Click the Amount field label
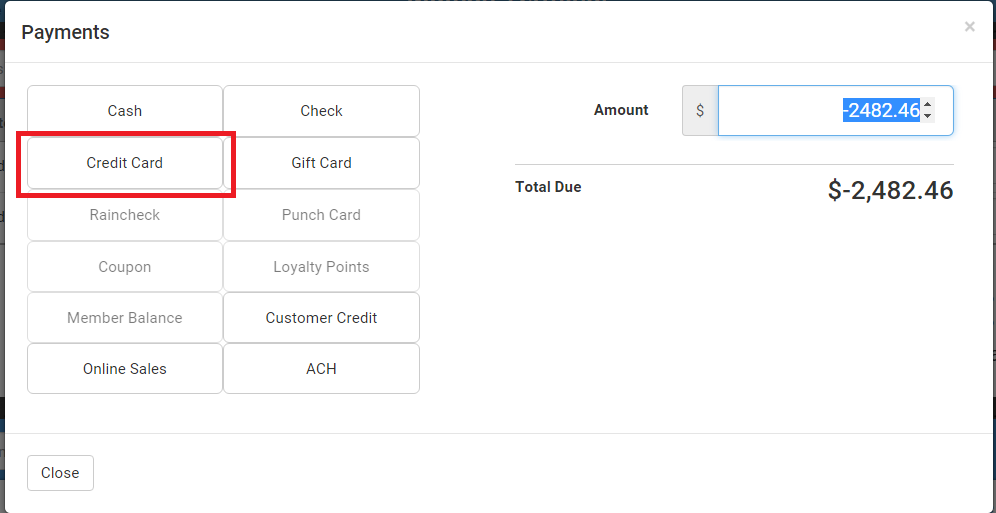The image size is (996, 513). pos(621,110)
